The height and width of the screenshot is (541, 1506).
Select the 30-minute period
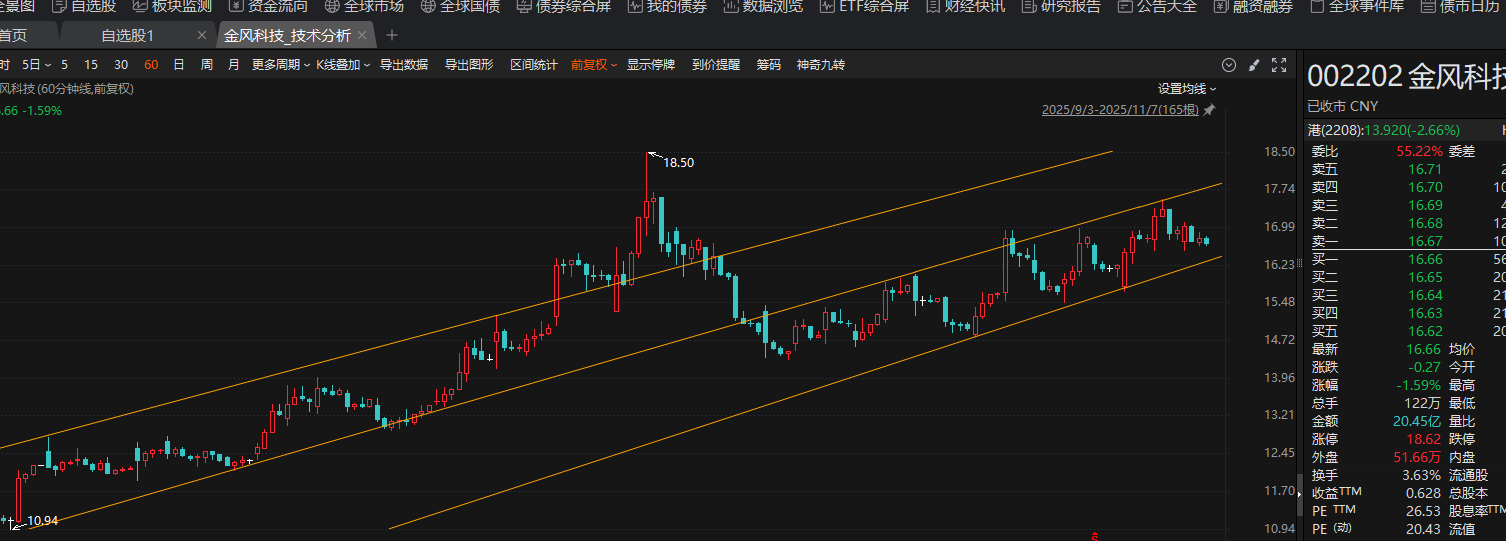tap(121, 64)
